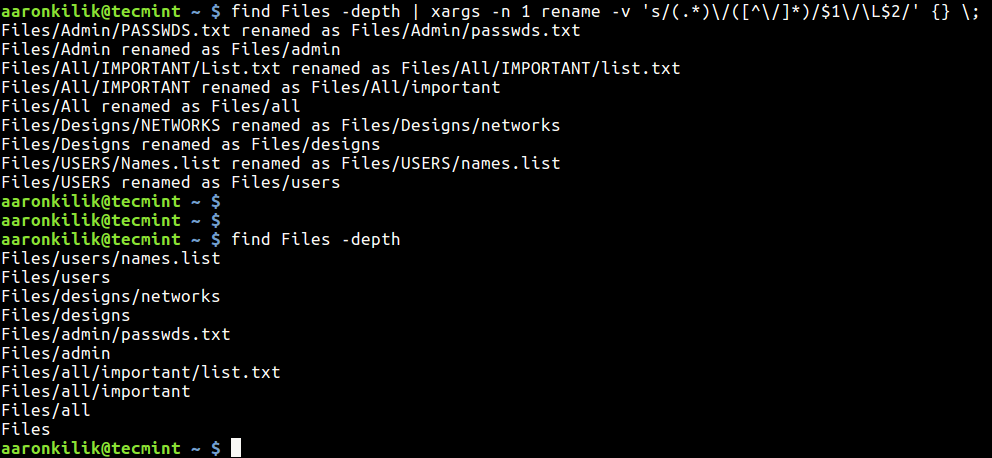The width and height of the screenshot is (992, 458).
Task: Select the line ending with "Files/All/important"
Action: point(250,87)
